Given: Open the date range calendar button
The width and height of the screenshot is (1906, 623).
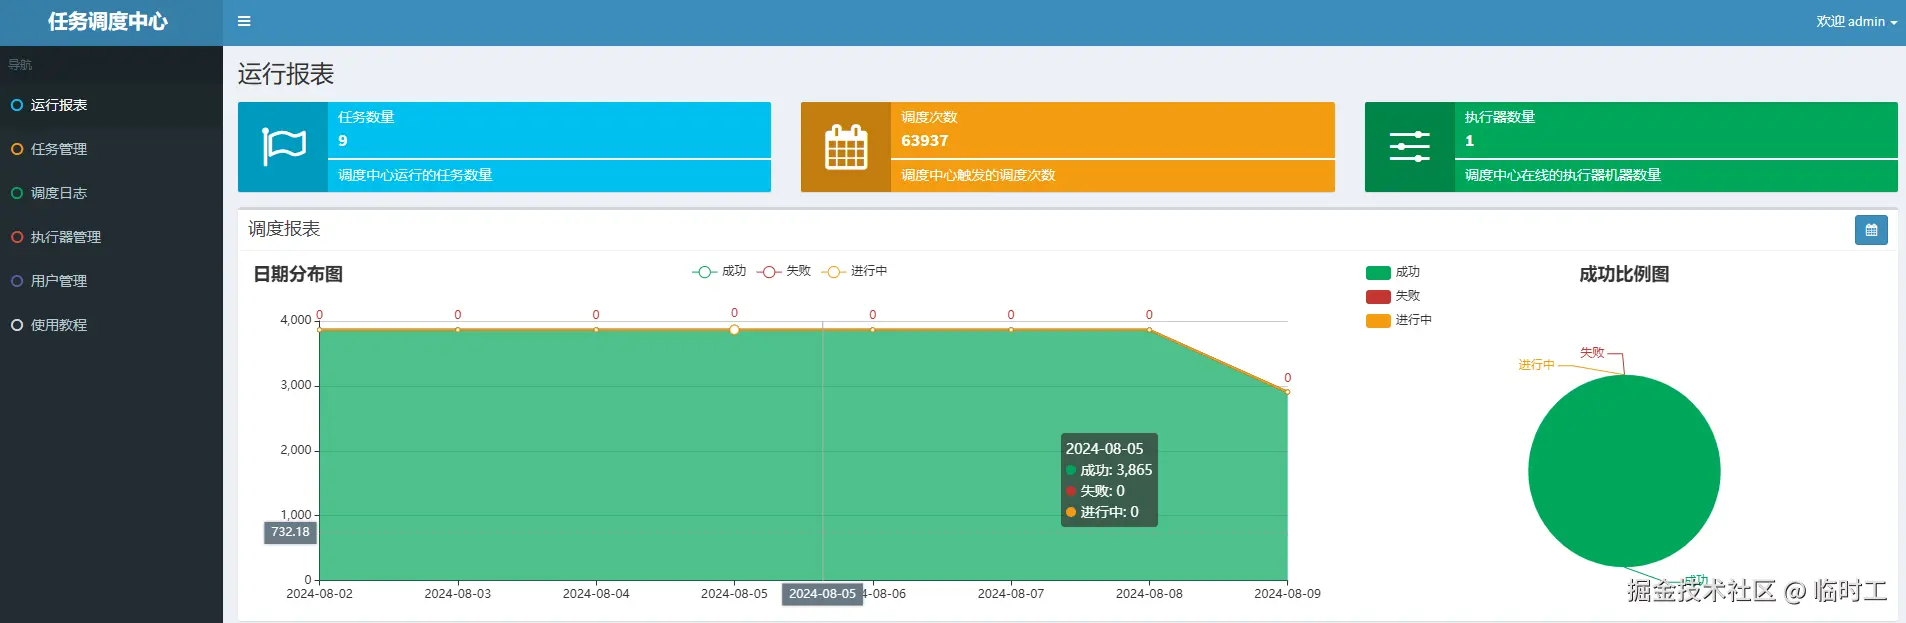Looking at the screenshot, I should pyautogui.click(x=1871, y=230).
